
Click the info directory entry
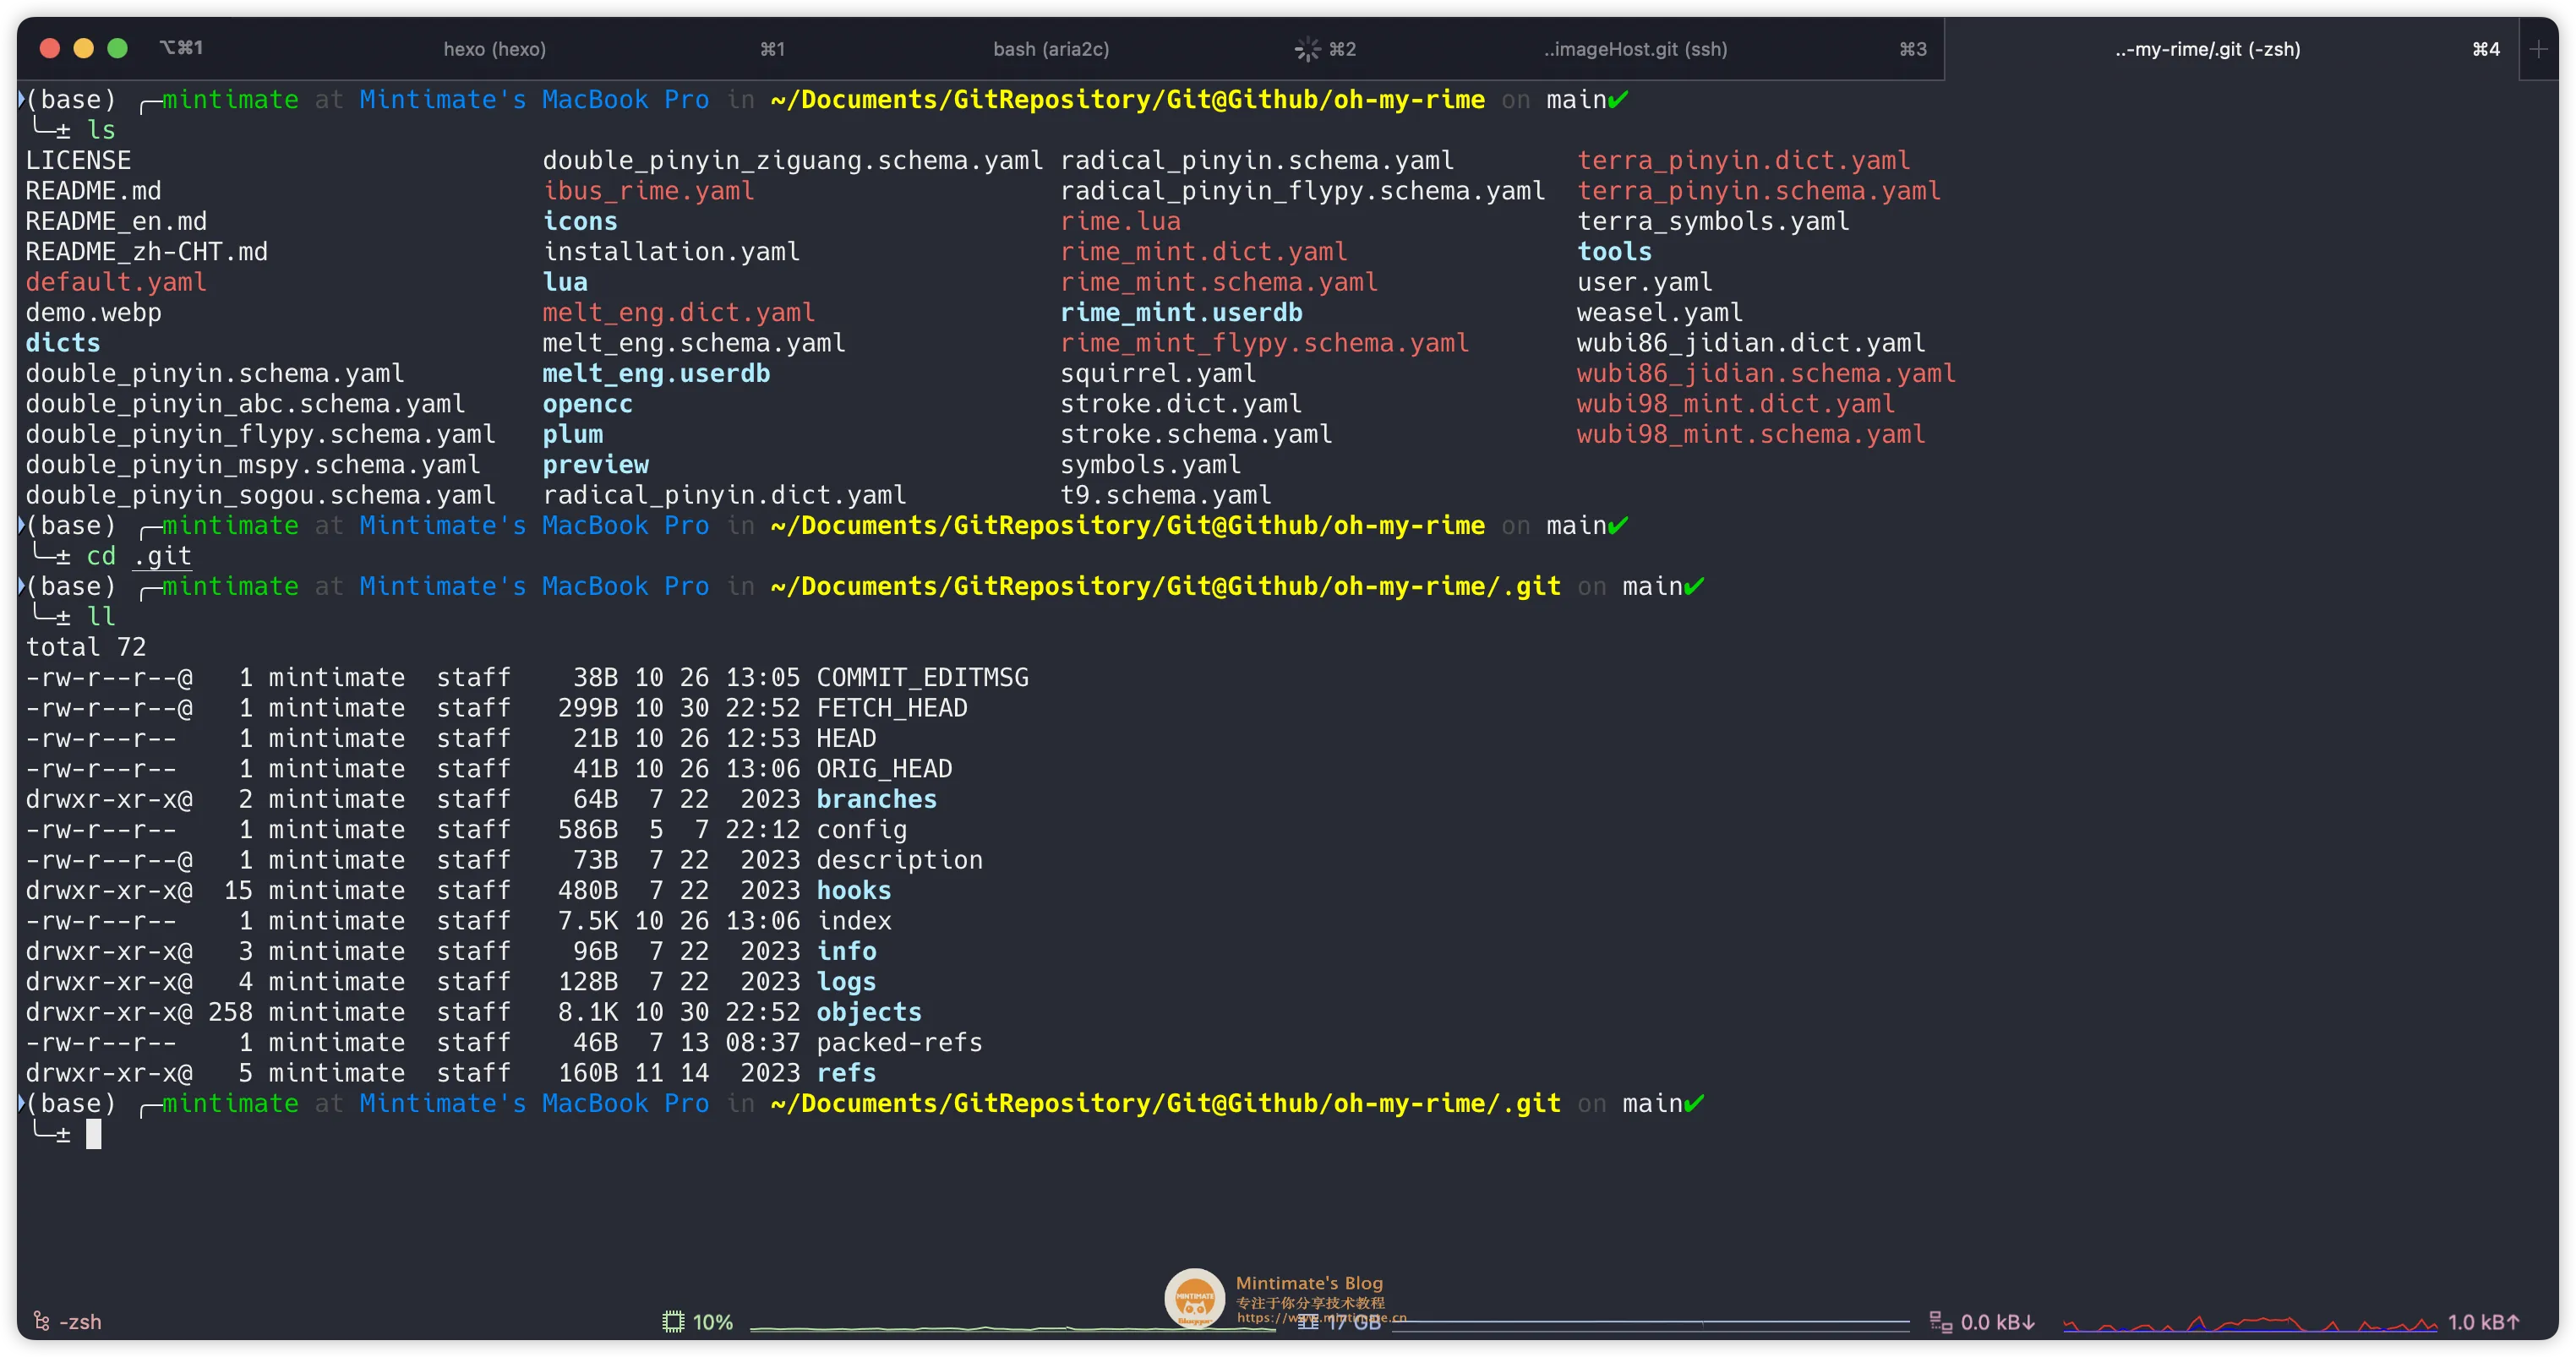(x=846, y=951)
